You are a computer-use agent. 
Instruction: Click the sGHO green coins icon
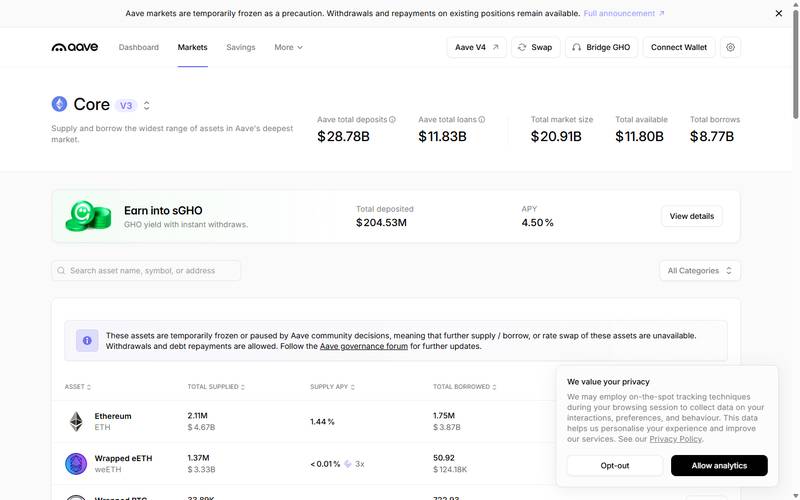88,216
